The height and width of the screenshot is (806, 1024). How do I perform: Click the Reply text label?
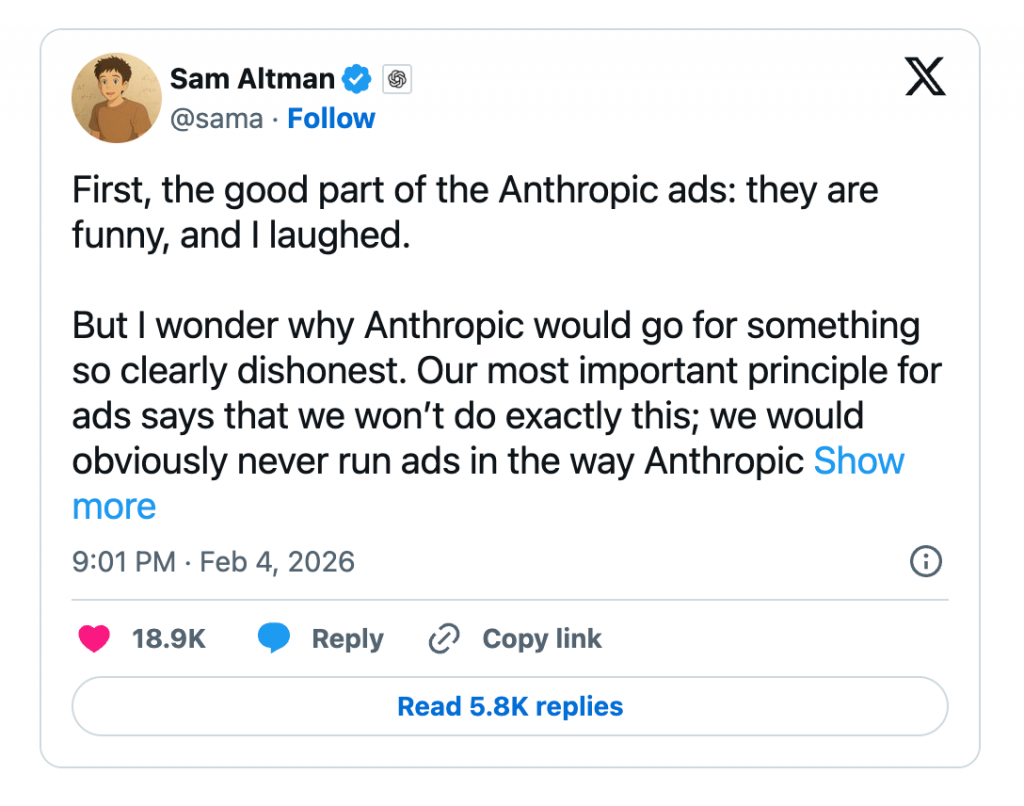(347, 639)
